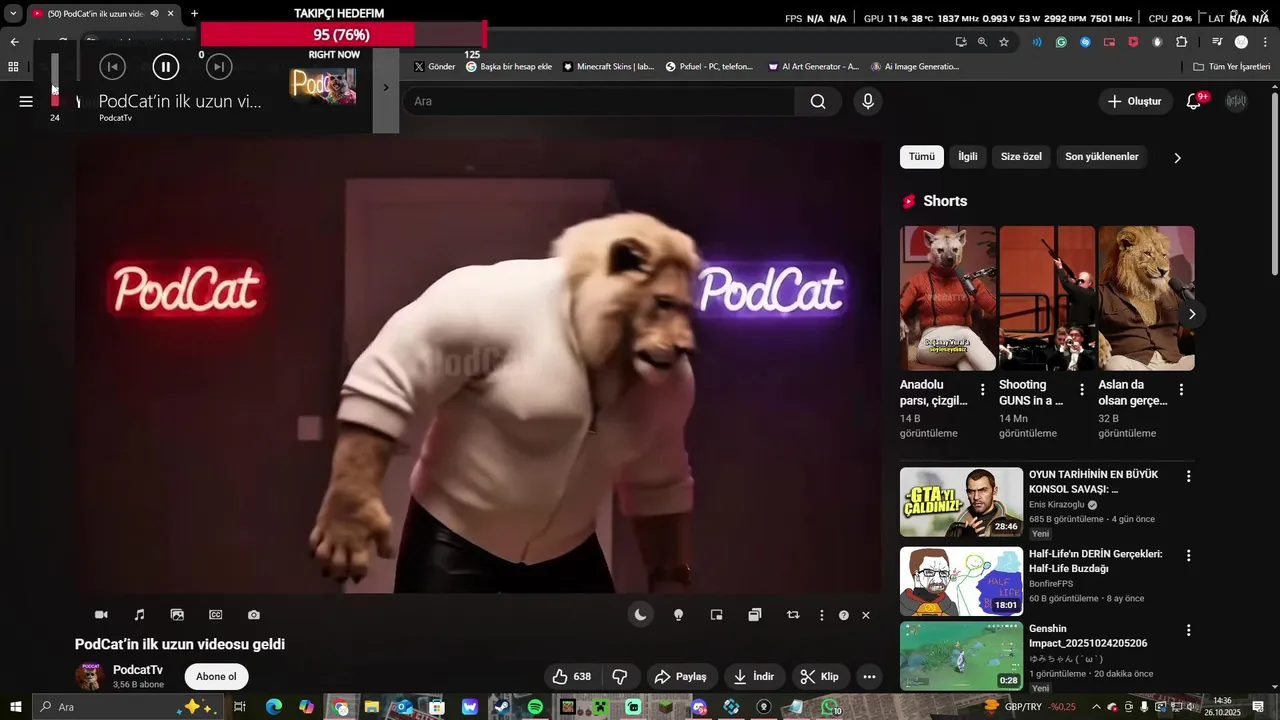The image size is (1280, 720).
Task: Create a clip with Klip button
Action: coord(819,677)
